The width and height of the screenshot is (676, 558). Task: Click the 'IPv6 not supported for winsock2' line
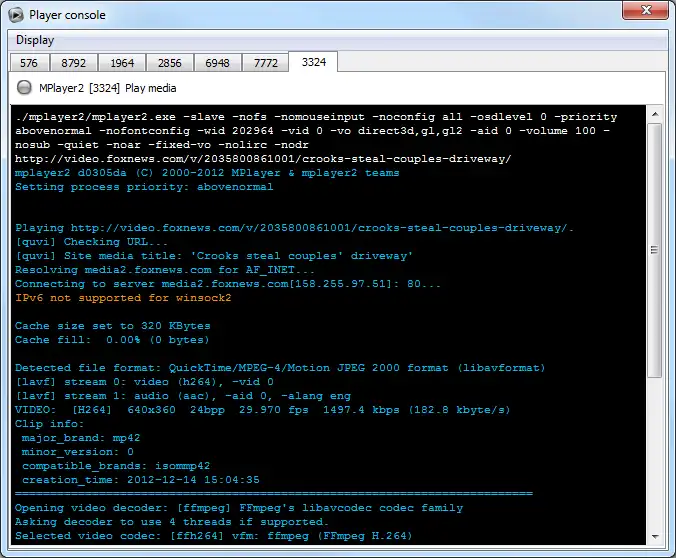click(123, 298)
